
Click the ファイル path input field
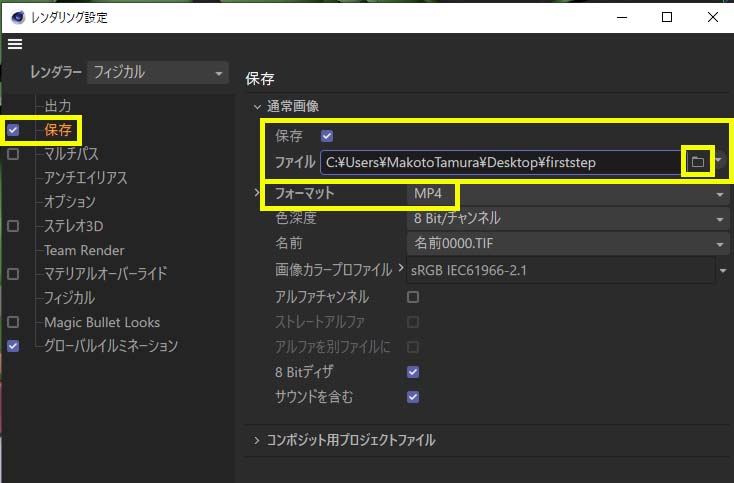(x=500, y=162)
